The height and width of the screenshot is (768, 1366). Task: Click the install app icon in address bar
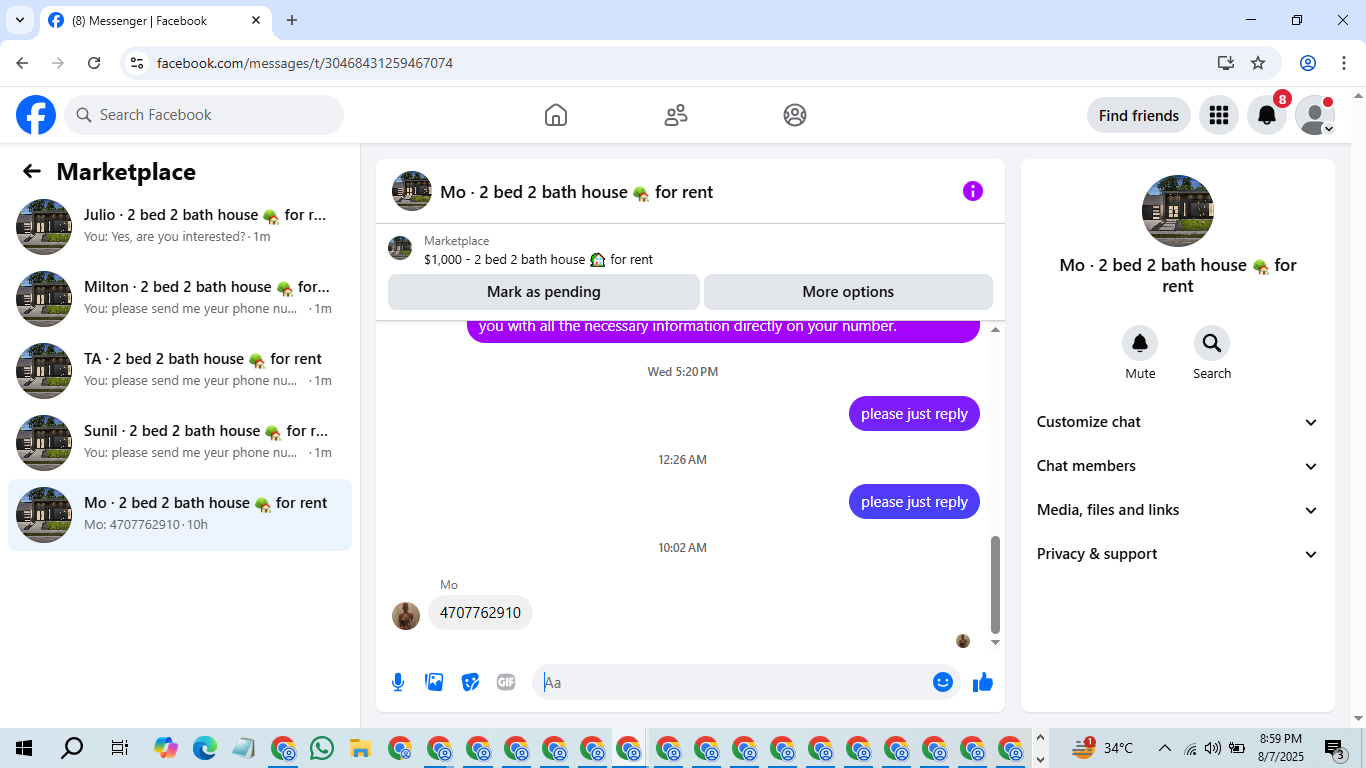click(1226, 63)
